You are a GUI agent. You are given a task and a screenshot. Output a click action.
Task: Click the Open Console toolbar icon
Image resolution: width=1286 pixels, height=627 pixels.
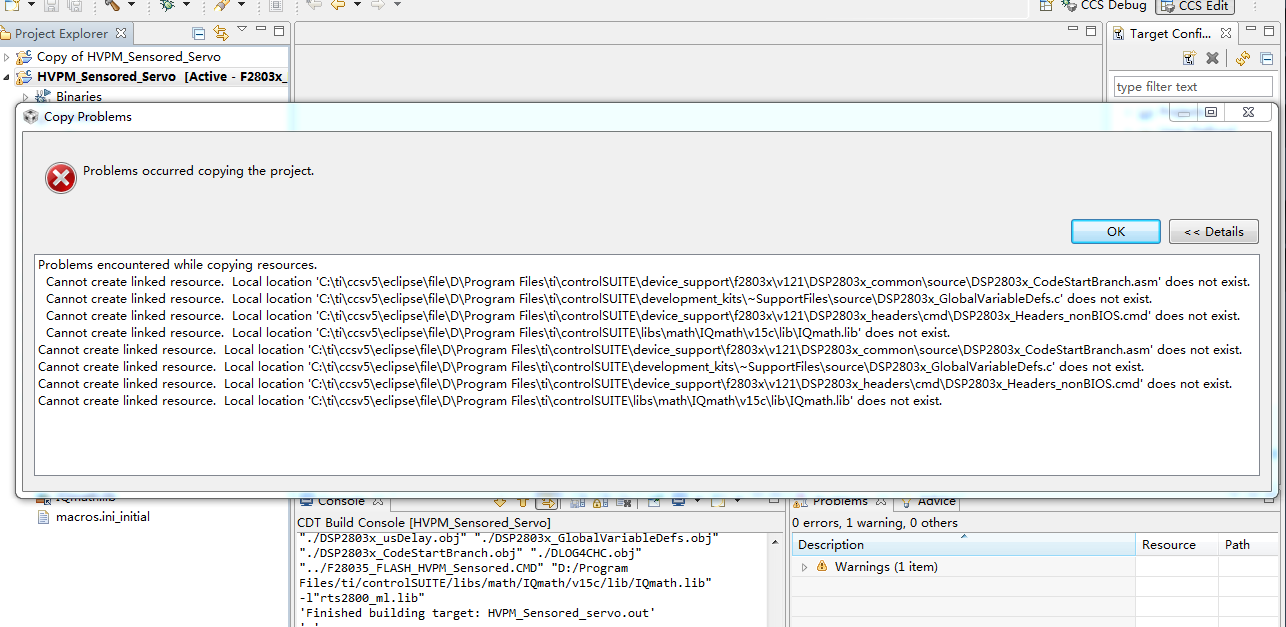click(716, 501)
